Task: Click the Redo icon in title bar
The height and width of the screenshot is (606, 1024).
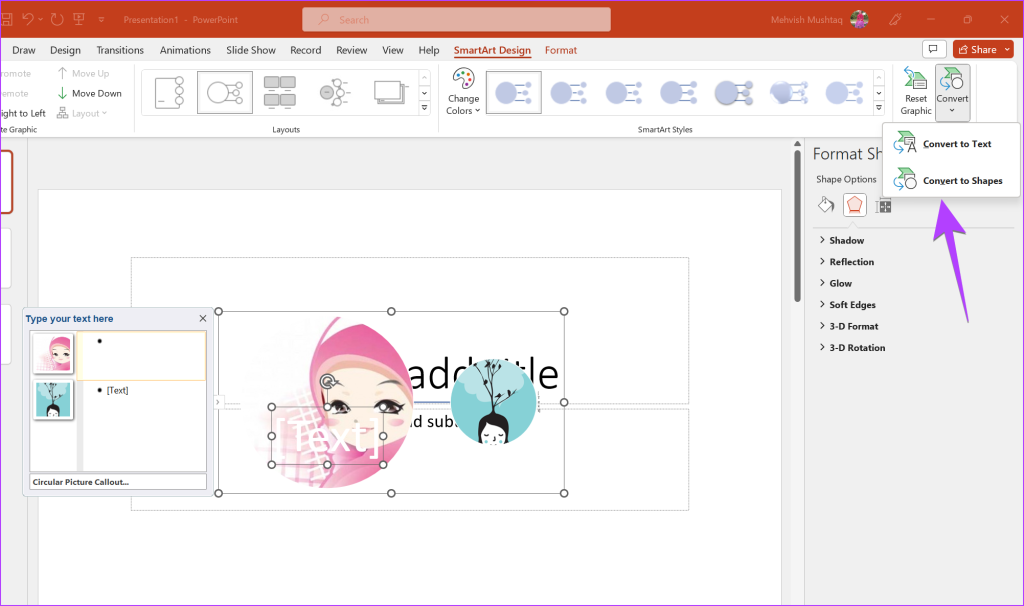Action: pyautogui.click(x=57, y=19)
